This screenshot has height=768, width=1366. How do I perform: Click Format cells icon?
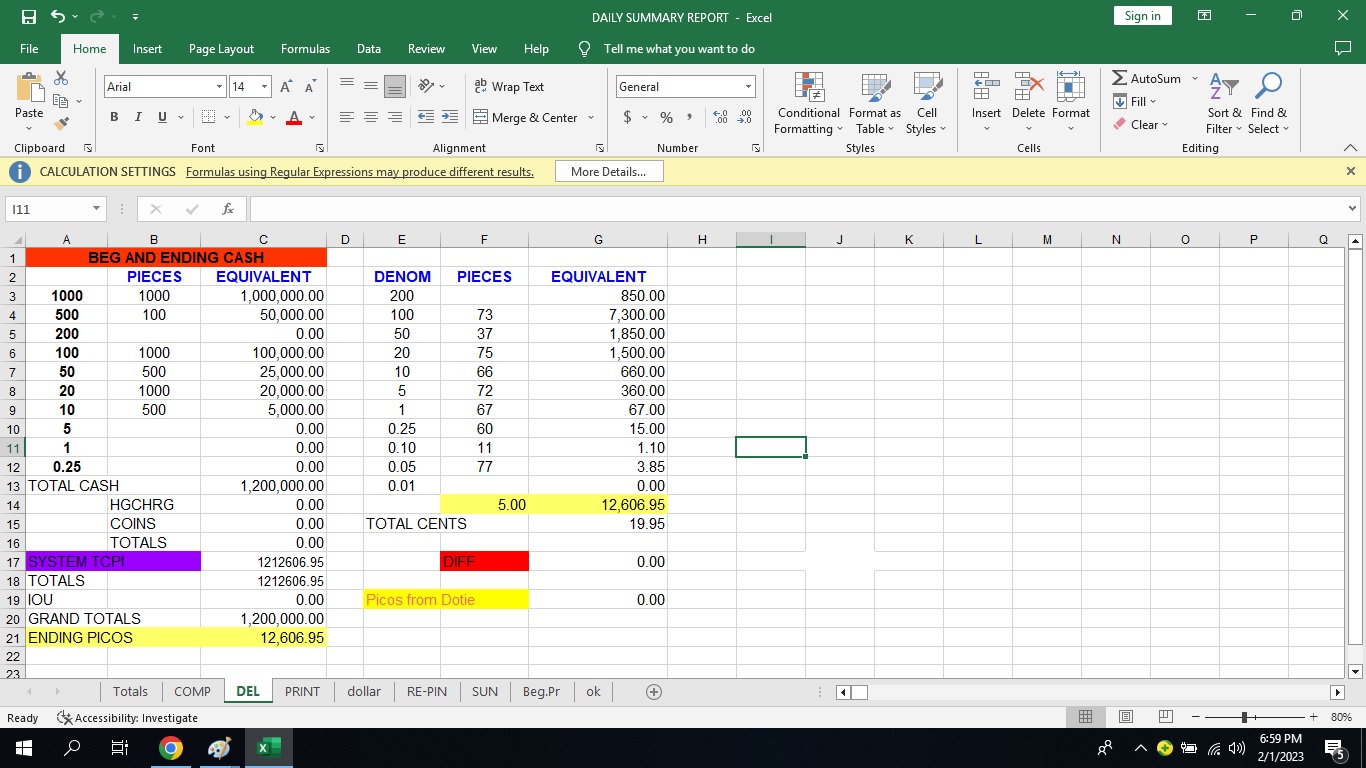(x=1070, y=87)
